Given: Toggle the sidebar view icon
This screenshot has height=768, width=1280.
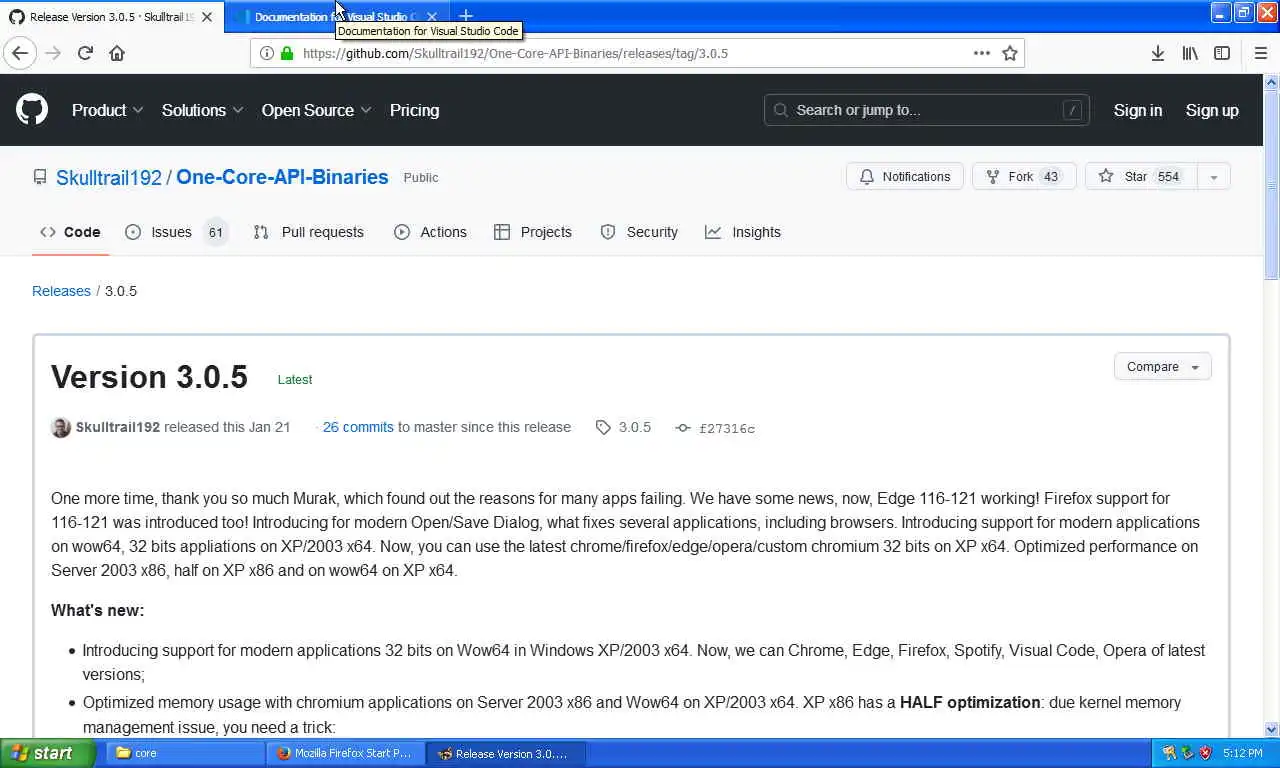Looking at the screenshot, I should [x=1222, y=53].
